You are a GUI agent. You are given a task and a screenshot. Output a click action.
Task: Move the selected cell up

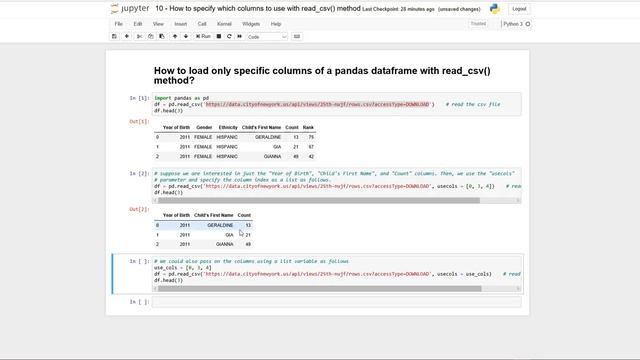(175, 36)
